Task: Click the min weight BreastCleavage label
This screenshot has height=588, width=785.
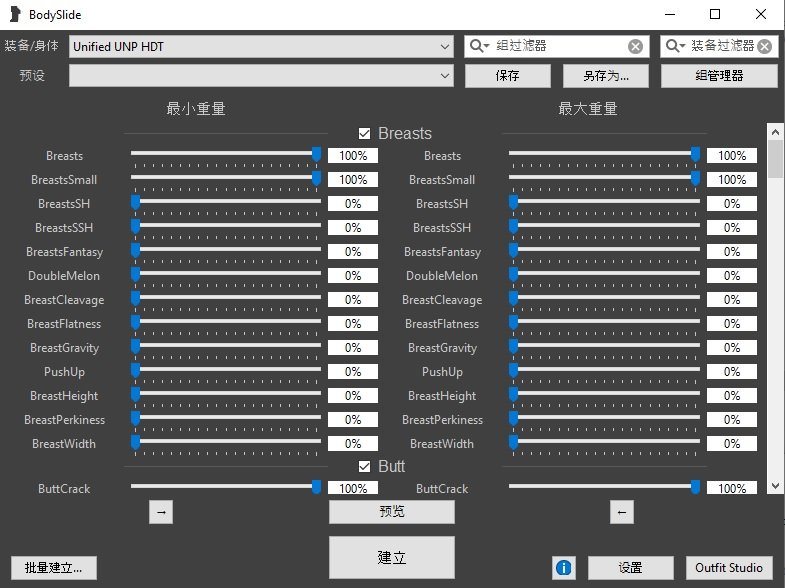Action: (64, 300)
